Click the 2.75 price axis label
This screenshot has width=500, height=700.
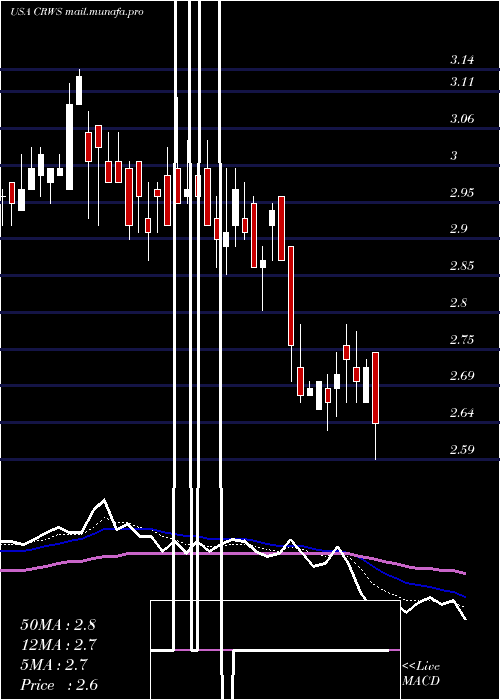[462, 340]
